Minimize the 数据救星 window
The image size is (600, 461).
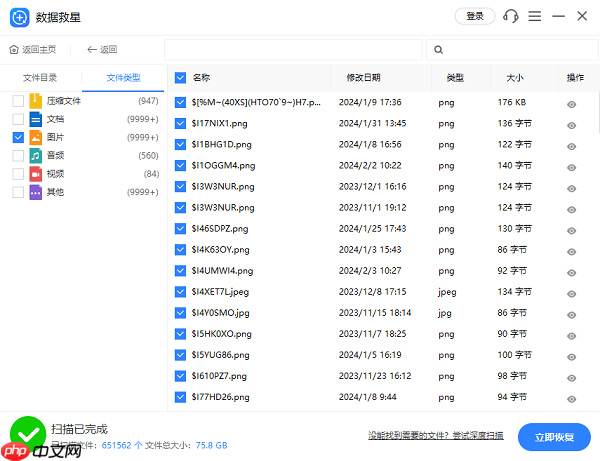(x=558, y=16)
